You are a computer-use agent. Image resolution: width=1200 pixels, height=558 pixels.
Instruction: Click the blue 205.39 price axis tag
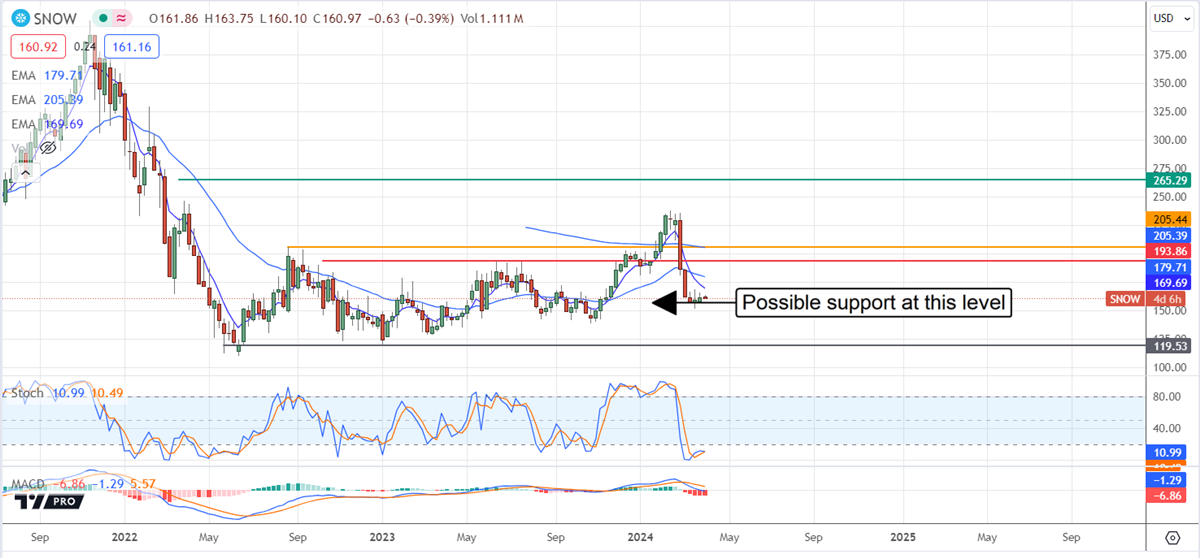pos(1170,235)
